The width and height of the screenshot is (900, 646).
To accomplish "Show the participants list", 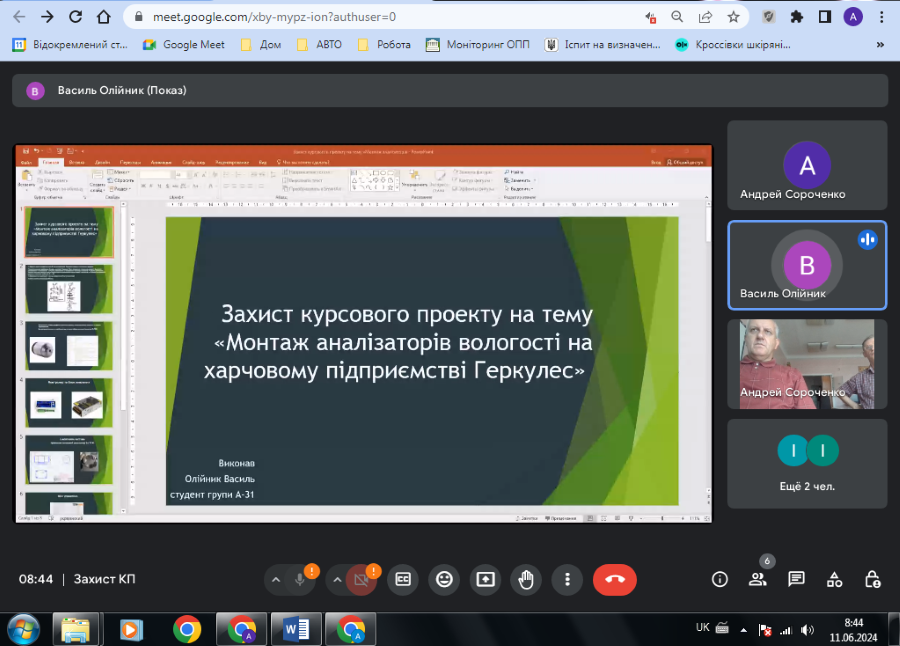I will tap(757, 579).
